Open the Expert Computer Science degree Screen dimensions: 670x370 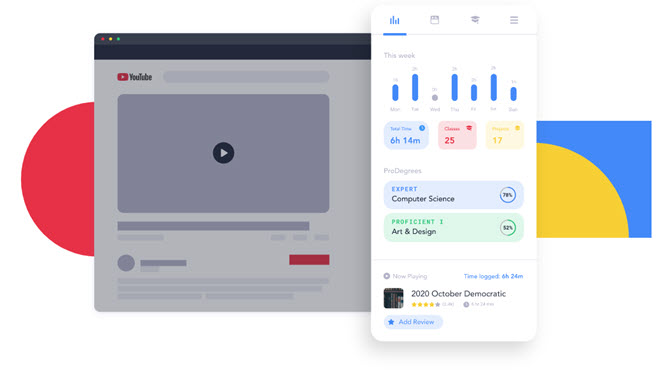coord(453,195)
